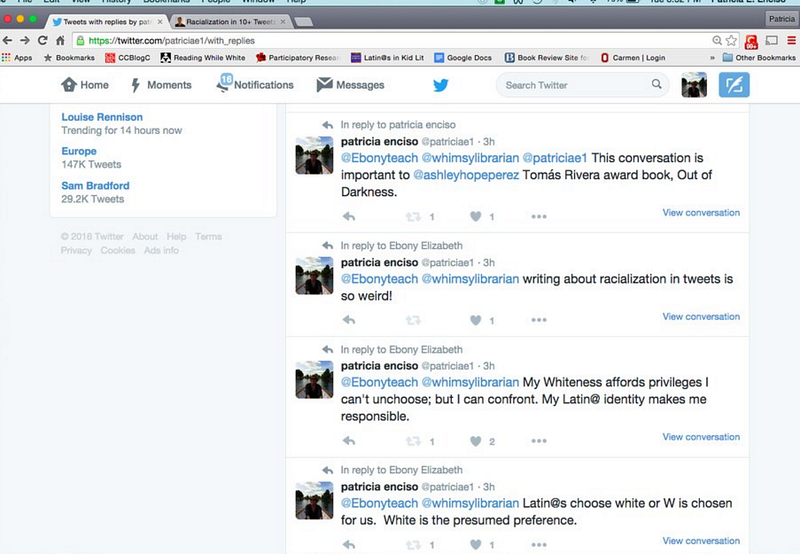Open the profile avatar menu

pos(694,85)
